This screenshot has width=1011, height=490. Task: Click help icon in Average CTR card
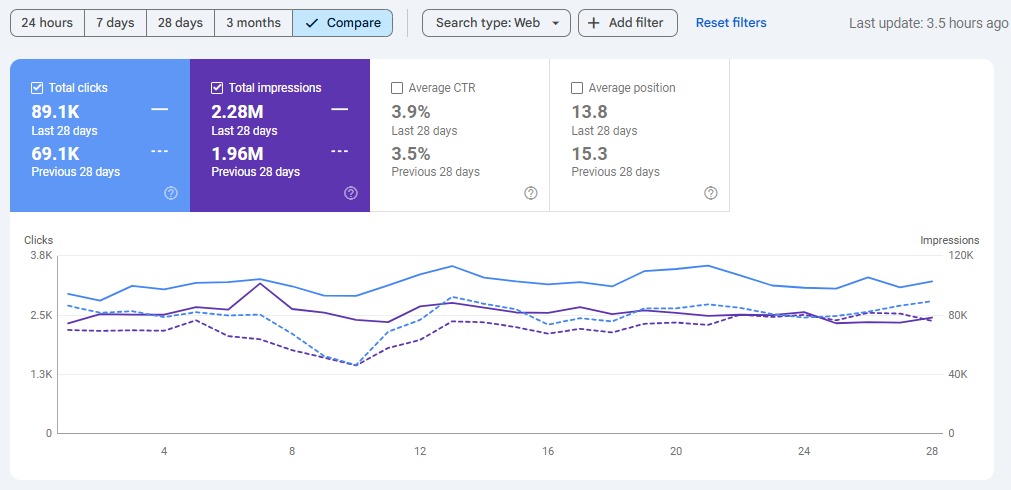[x=530, y=193]
